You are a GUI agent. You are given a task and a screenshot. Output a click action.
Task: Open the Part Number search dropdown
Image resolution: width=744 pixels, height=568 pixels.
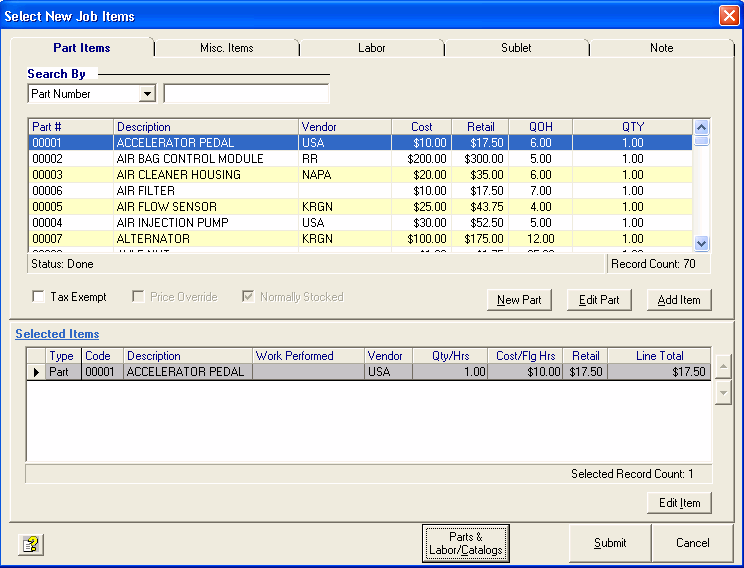[x=148, y=94]
